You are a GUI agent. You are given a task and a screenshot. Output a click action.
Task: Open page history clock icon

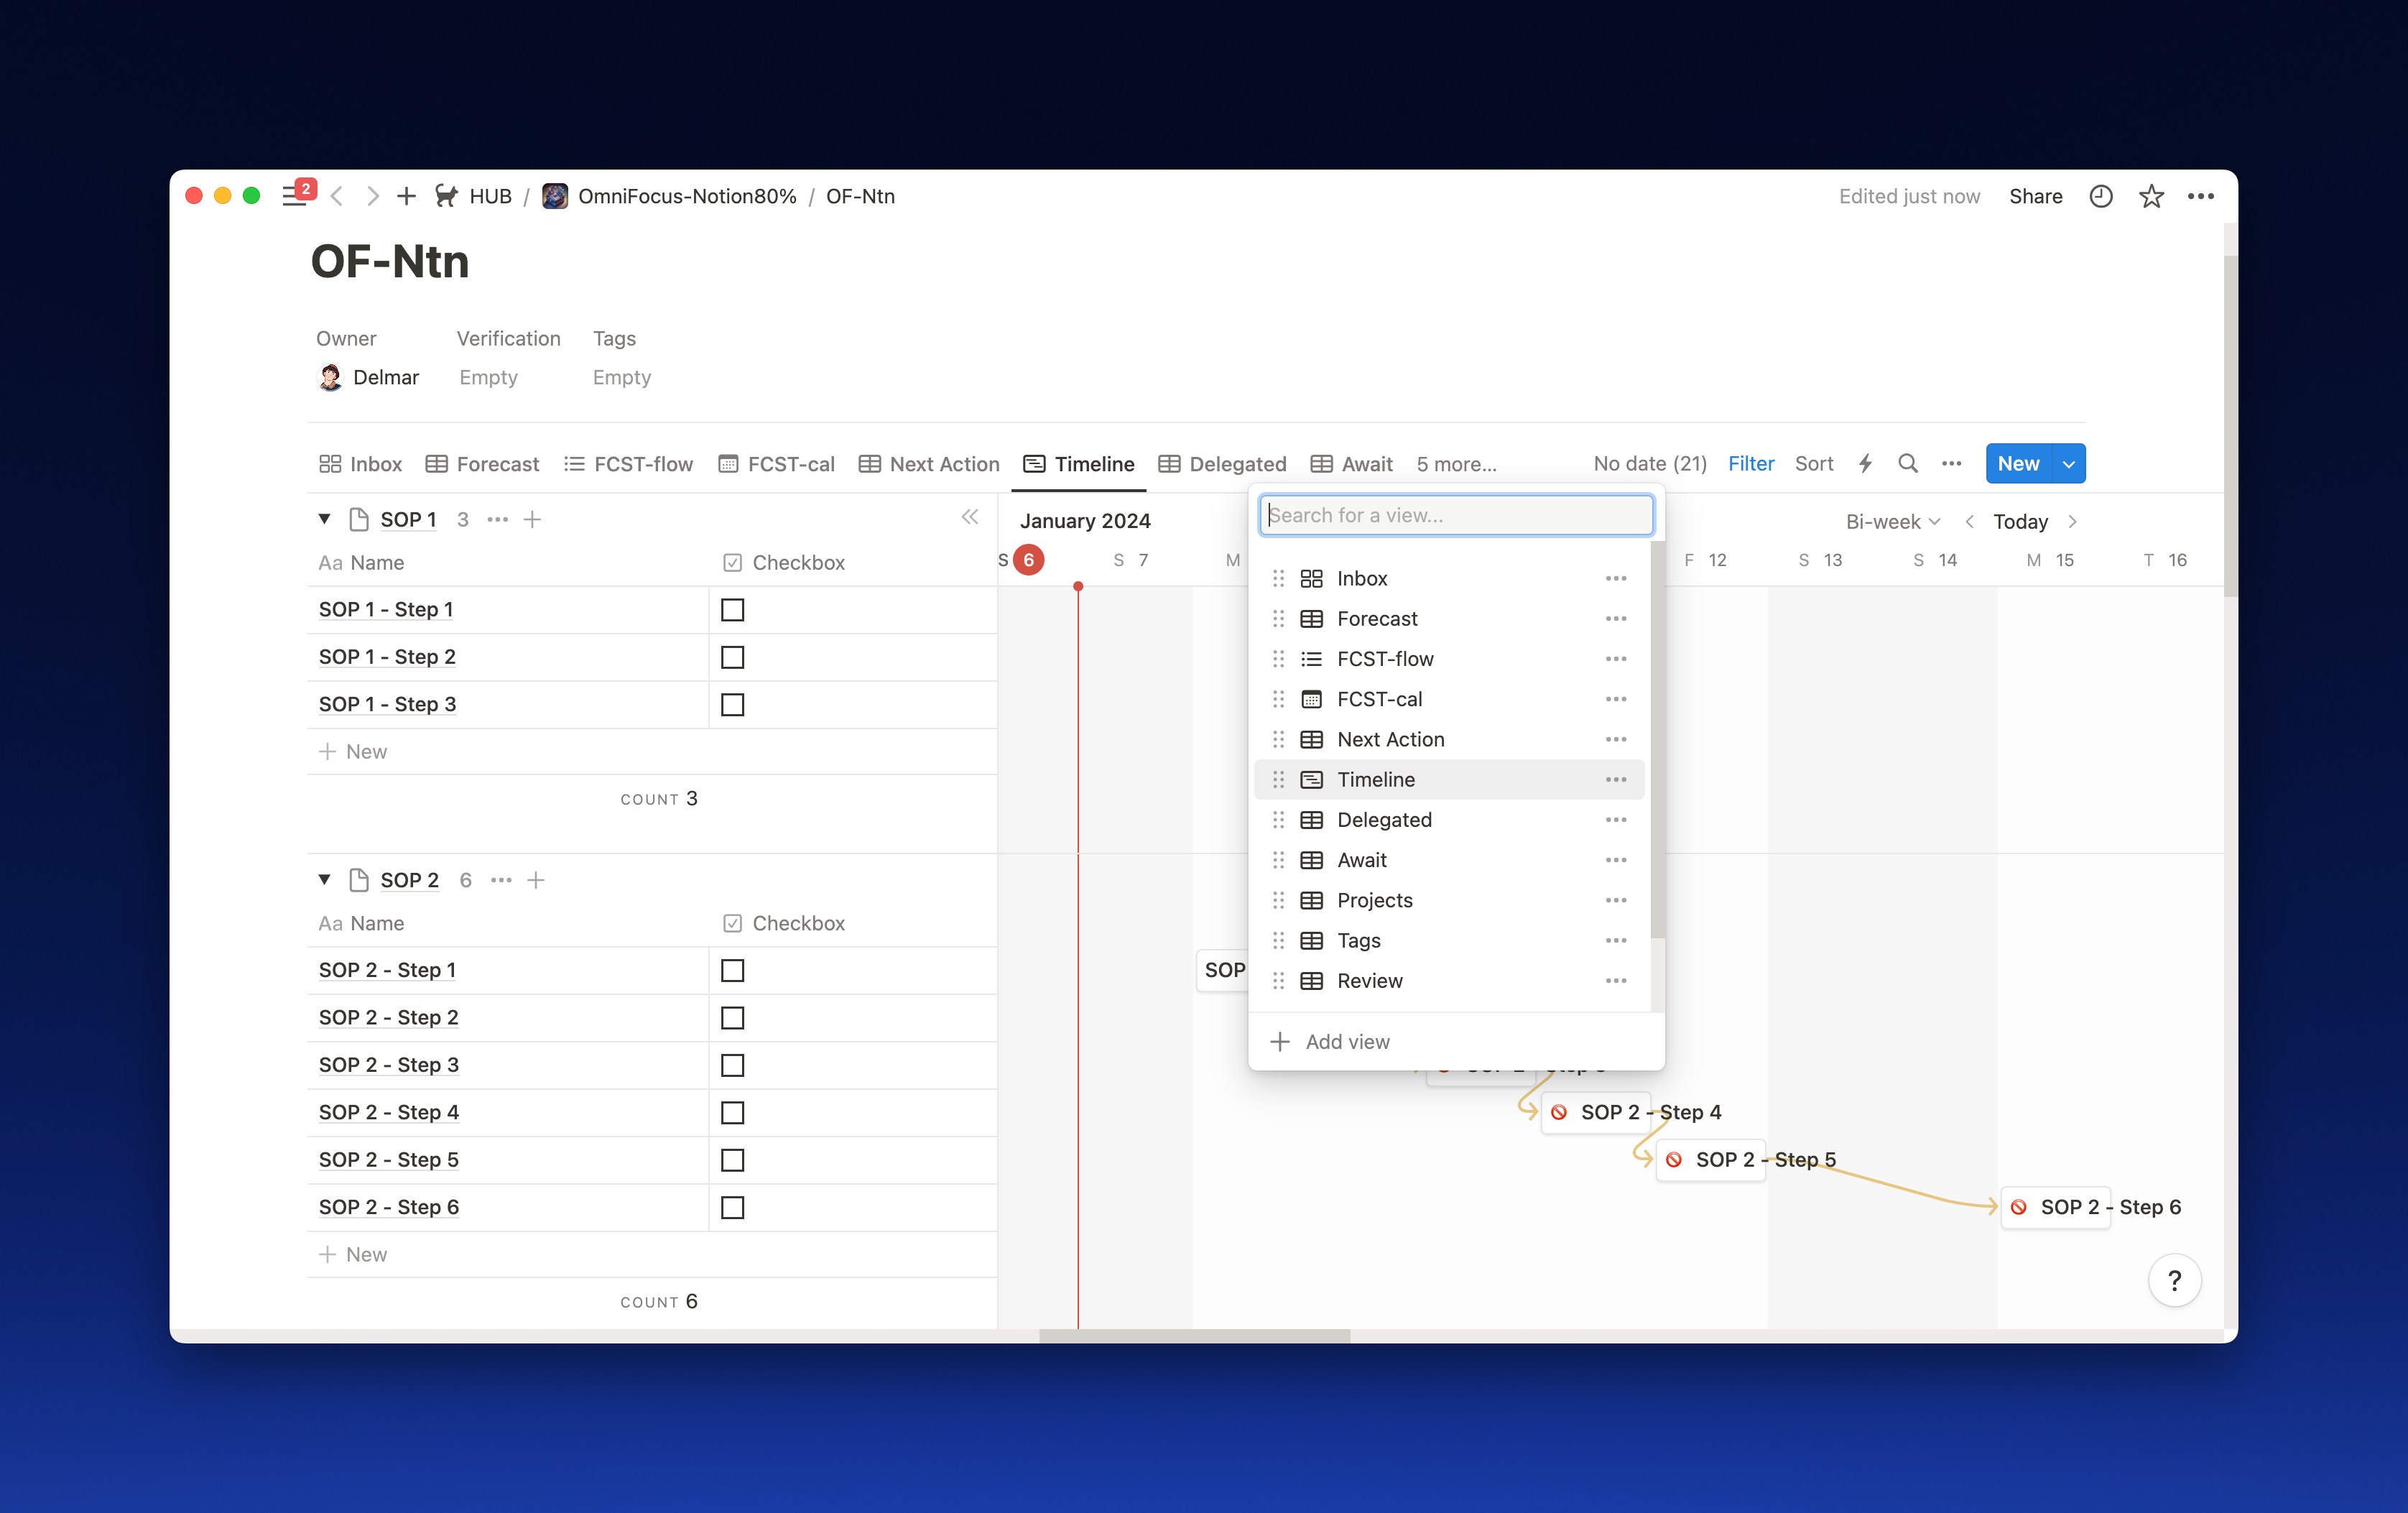pyautogui.click(x=2100, y=197)
